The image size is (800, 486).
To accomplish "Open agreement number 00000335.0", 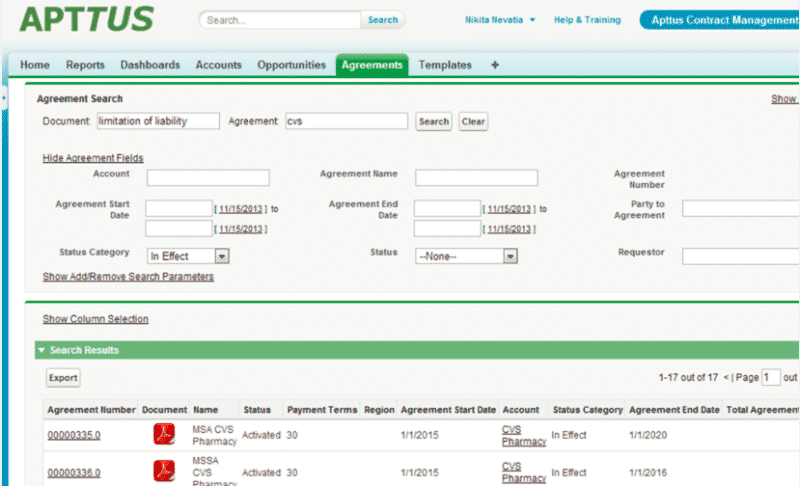I will point(73,435).
